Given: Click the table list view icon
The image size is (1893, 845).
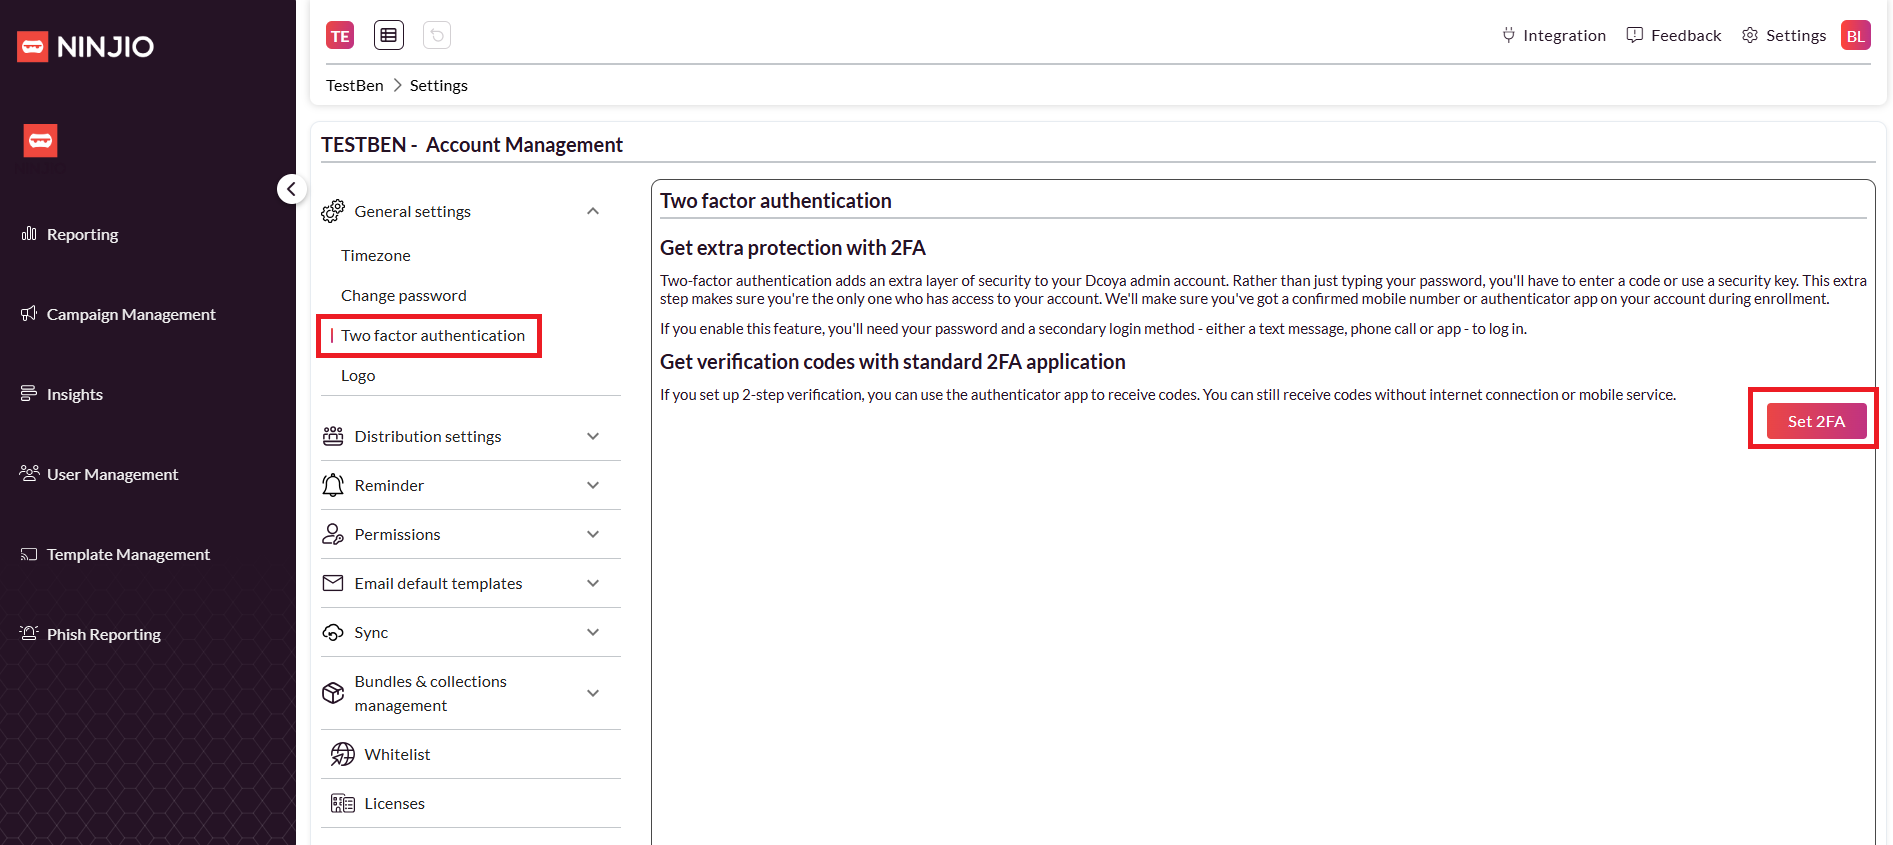Looking at the screenshot, I should [389, 35].
